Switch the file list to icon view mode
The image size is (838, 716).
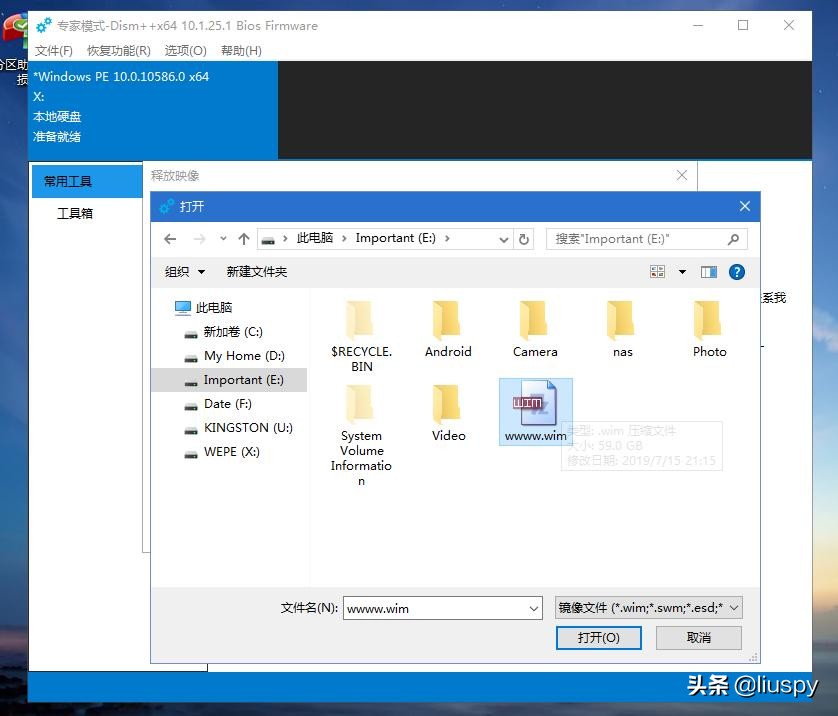(x=658, y=271)
